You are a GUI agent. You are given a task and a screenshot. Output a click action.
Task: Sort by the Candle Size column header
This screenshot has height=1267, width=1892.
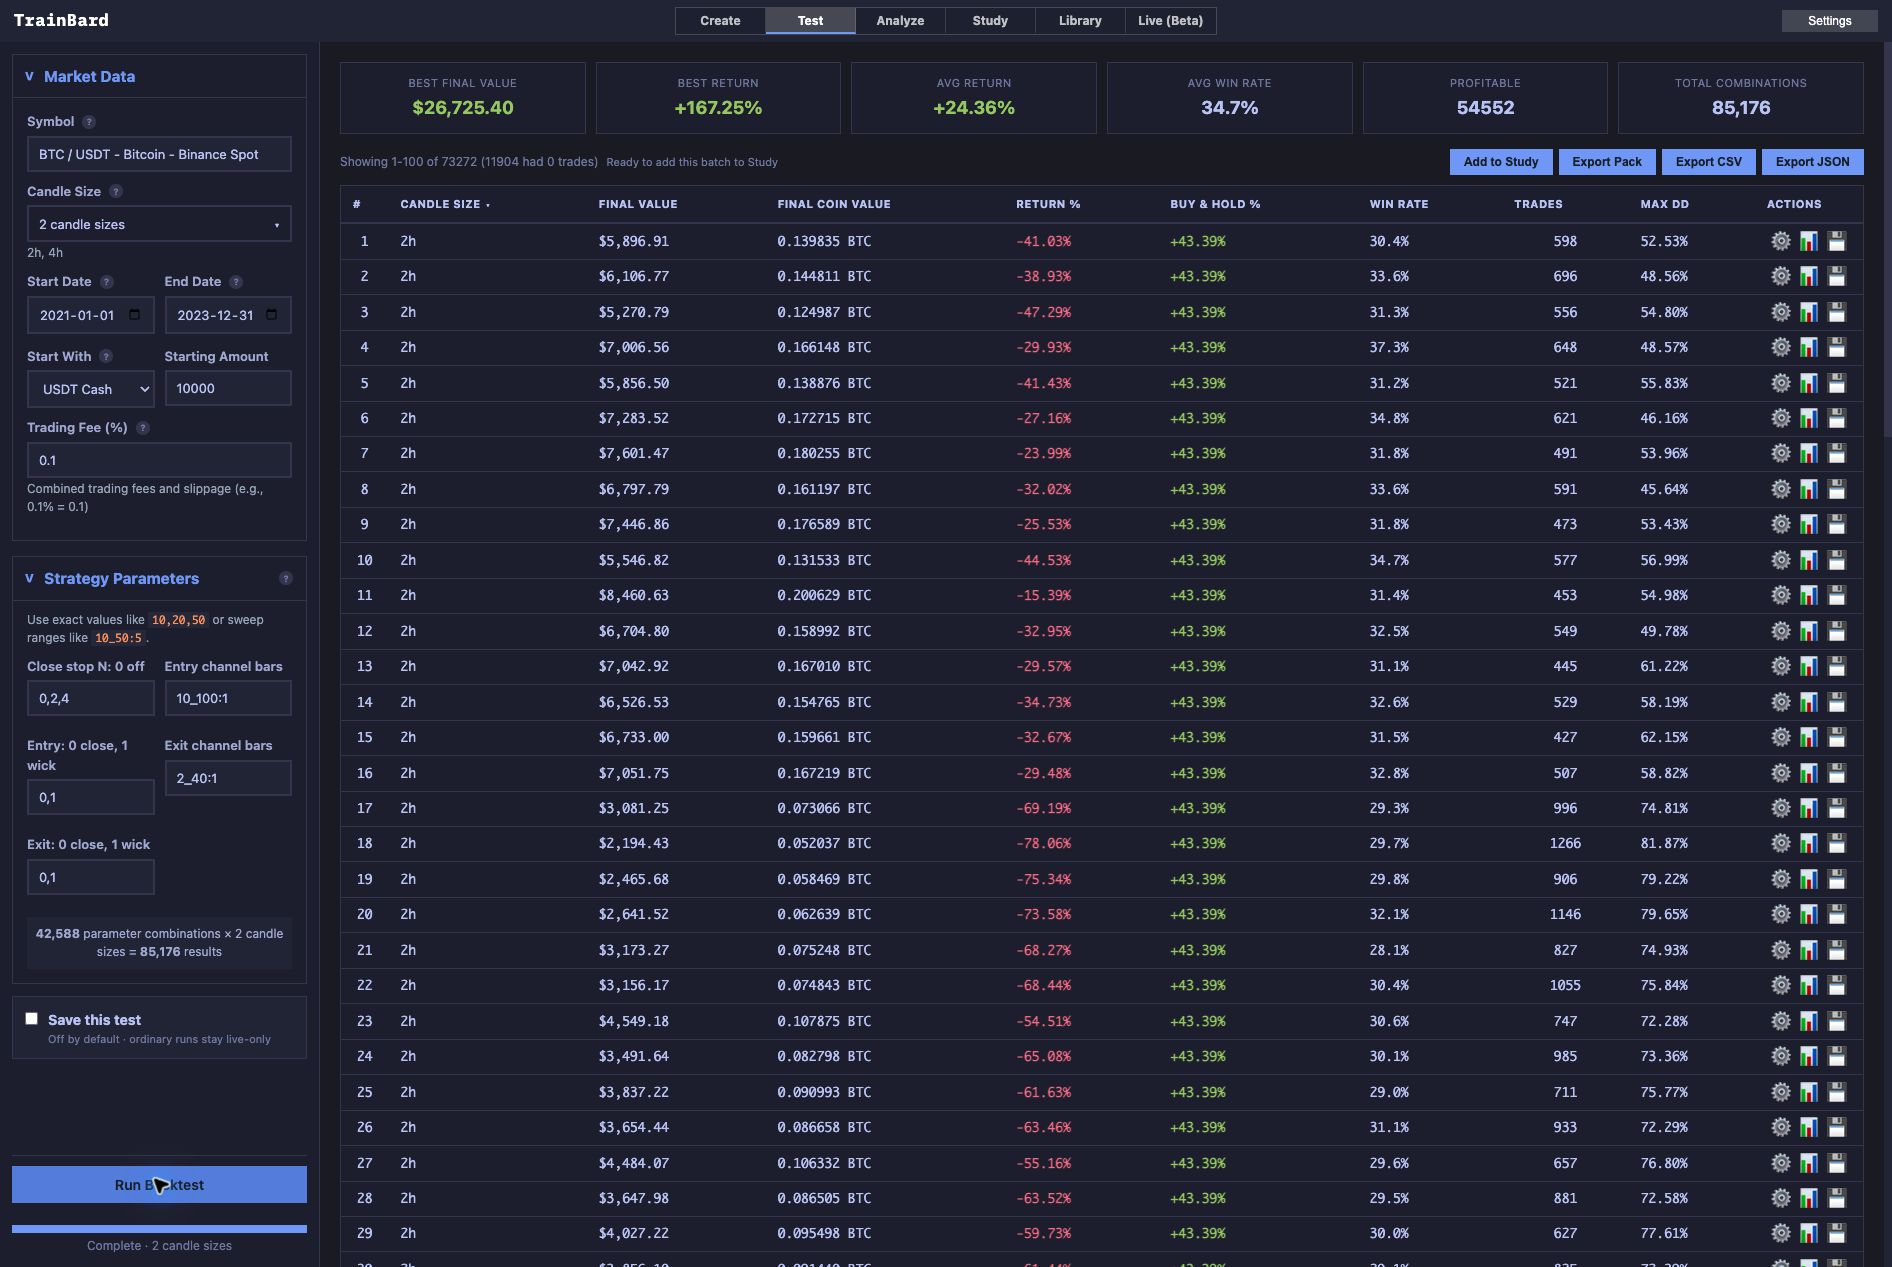coord(445,204)
